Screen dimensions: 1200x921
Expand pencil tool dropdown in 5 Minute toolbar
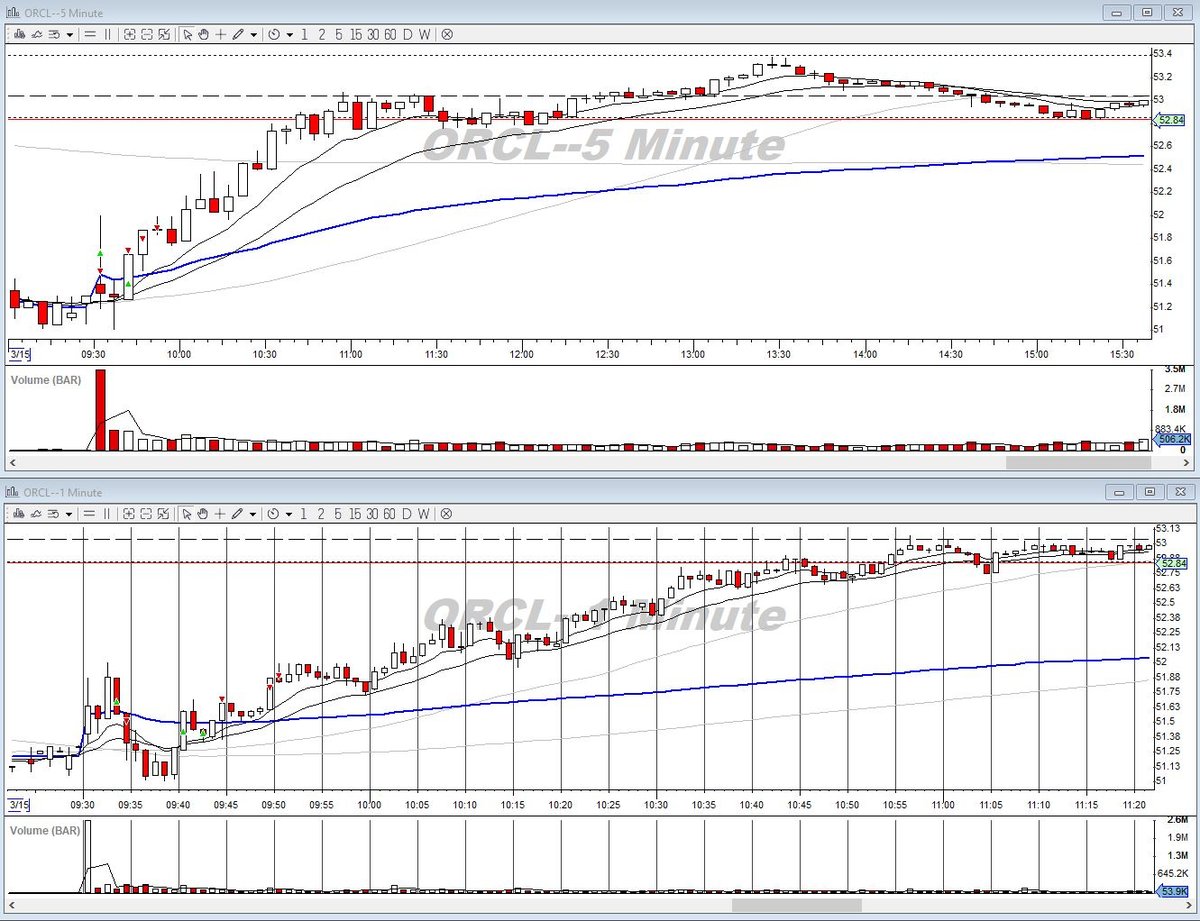(254, 34)
